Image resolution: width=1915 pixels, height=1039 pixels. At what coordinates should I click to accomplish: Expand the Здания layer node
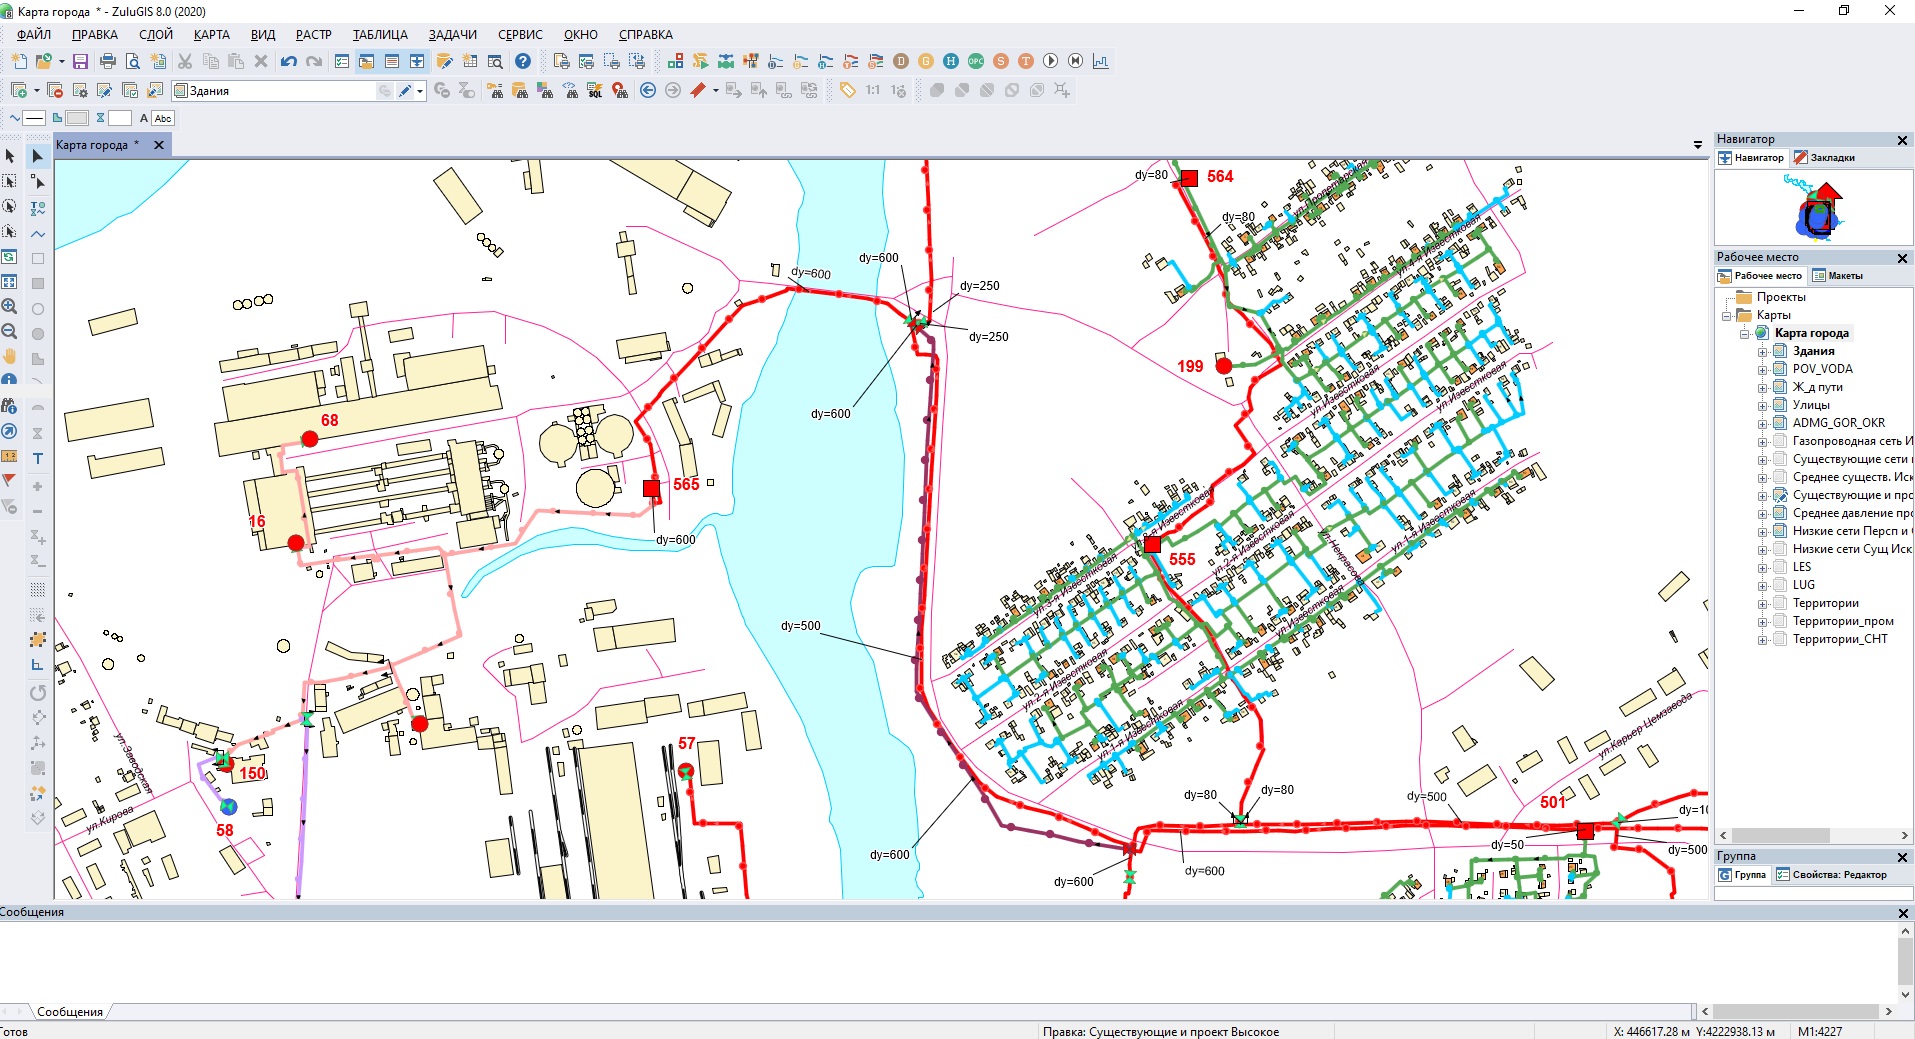[x=1763, y=351]
